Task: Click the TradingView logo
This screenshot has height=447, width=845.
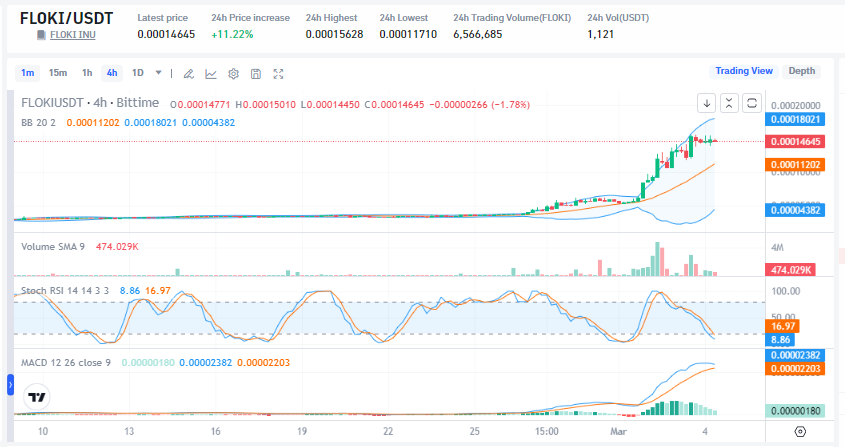Action: coord(37,397)
